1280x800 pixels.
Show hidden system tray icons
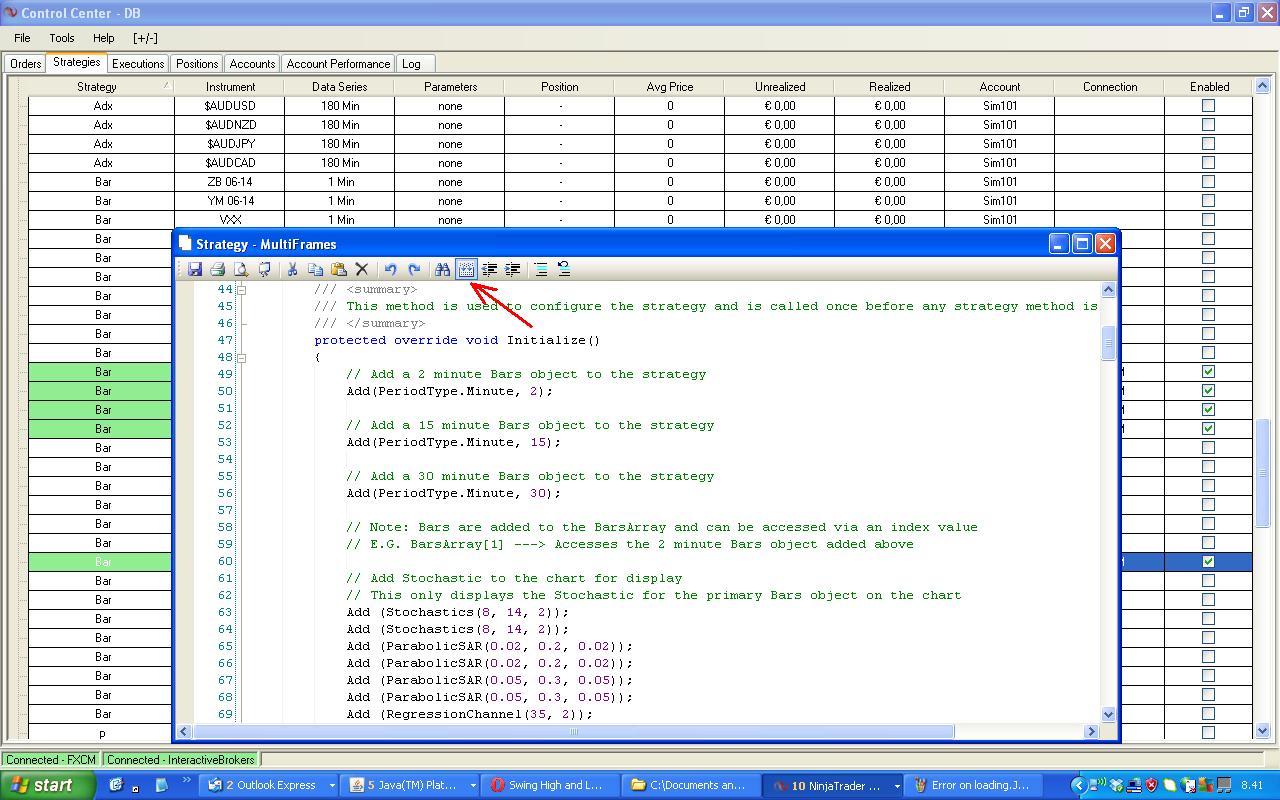[1078, 785]
